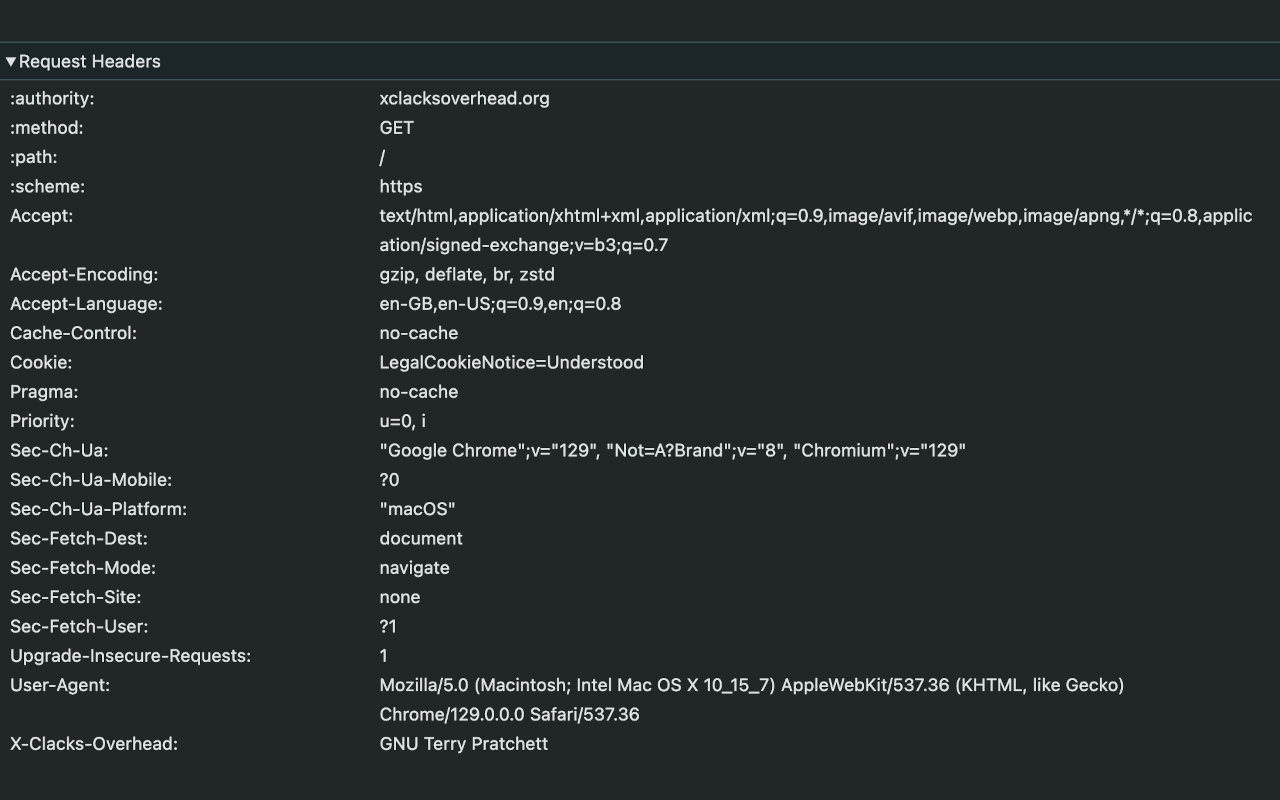Select the Priority: header name
1280x800 pixels.
tap(42, 421)
